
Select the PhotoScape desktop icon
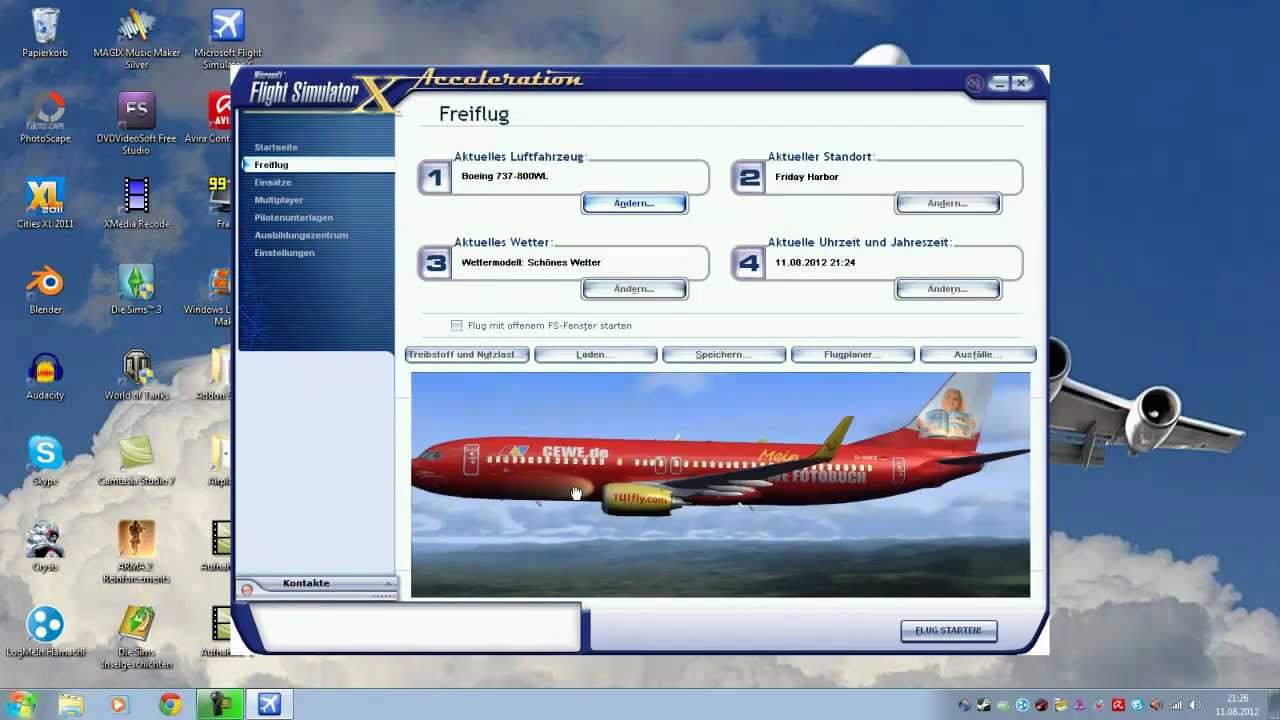click(44, 118)
